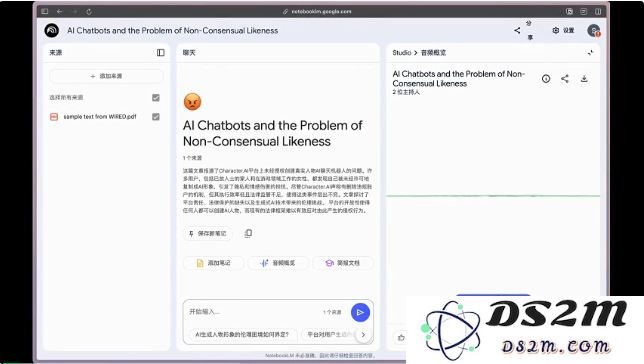Click the Studio breadcrumb link
644x364 pixels.
402,53
